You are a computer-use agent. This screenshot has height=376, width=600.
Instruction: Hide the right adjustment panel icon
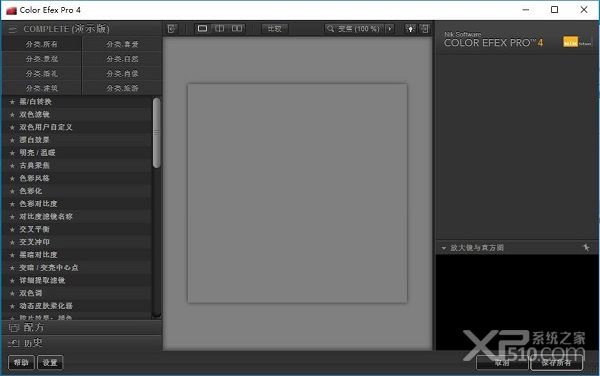point(425,29)
